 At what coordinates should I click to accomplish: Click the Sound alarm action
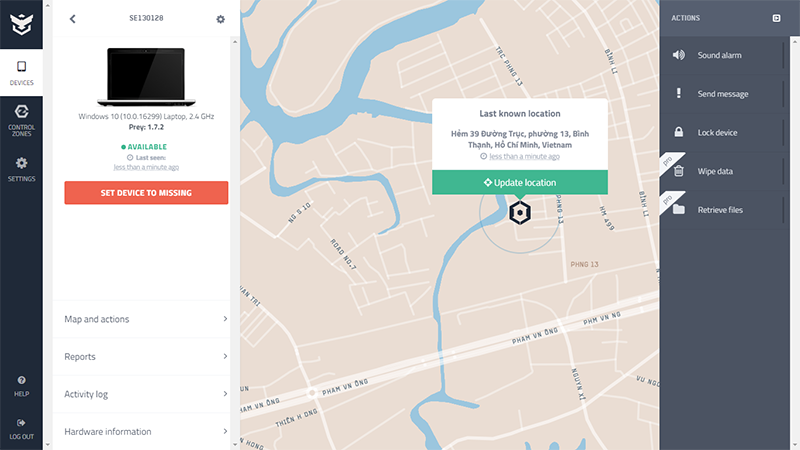719,55
